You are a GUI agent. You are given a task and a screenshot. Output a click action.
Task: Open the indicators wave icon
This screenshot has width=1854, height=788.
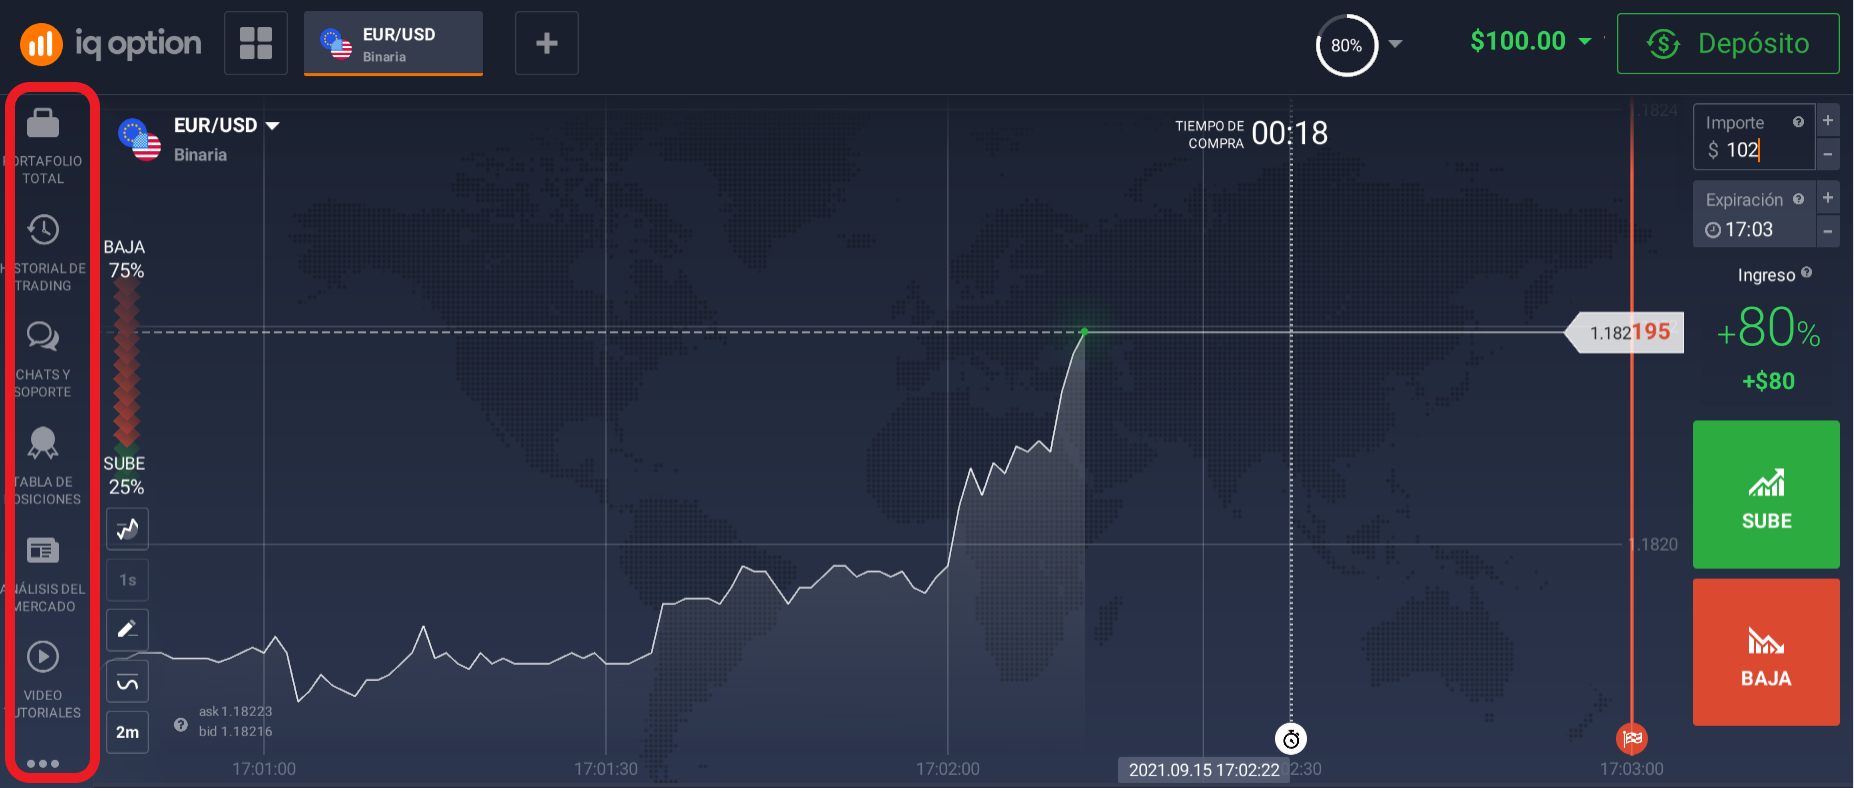(x=128, y=682)
